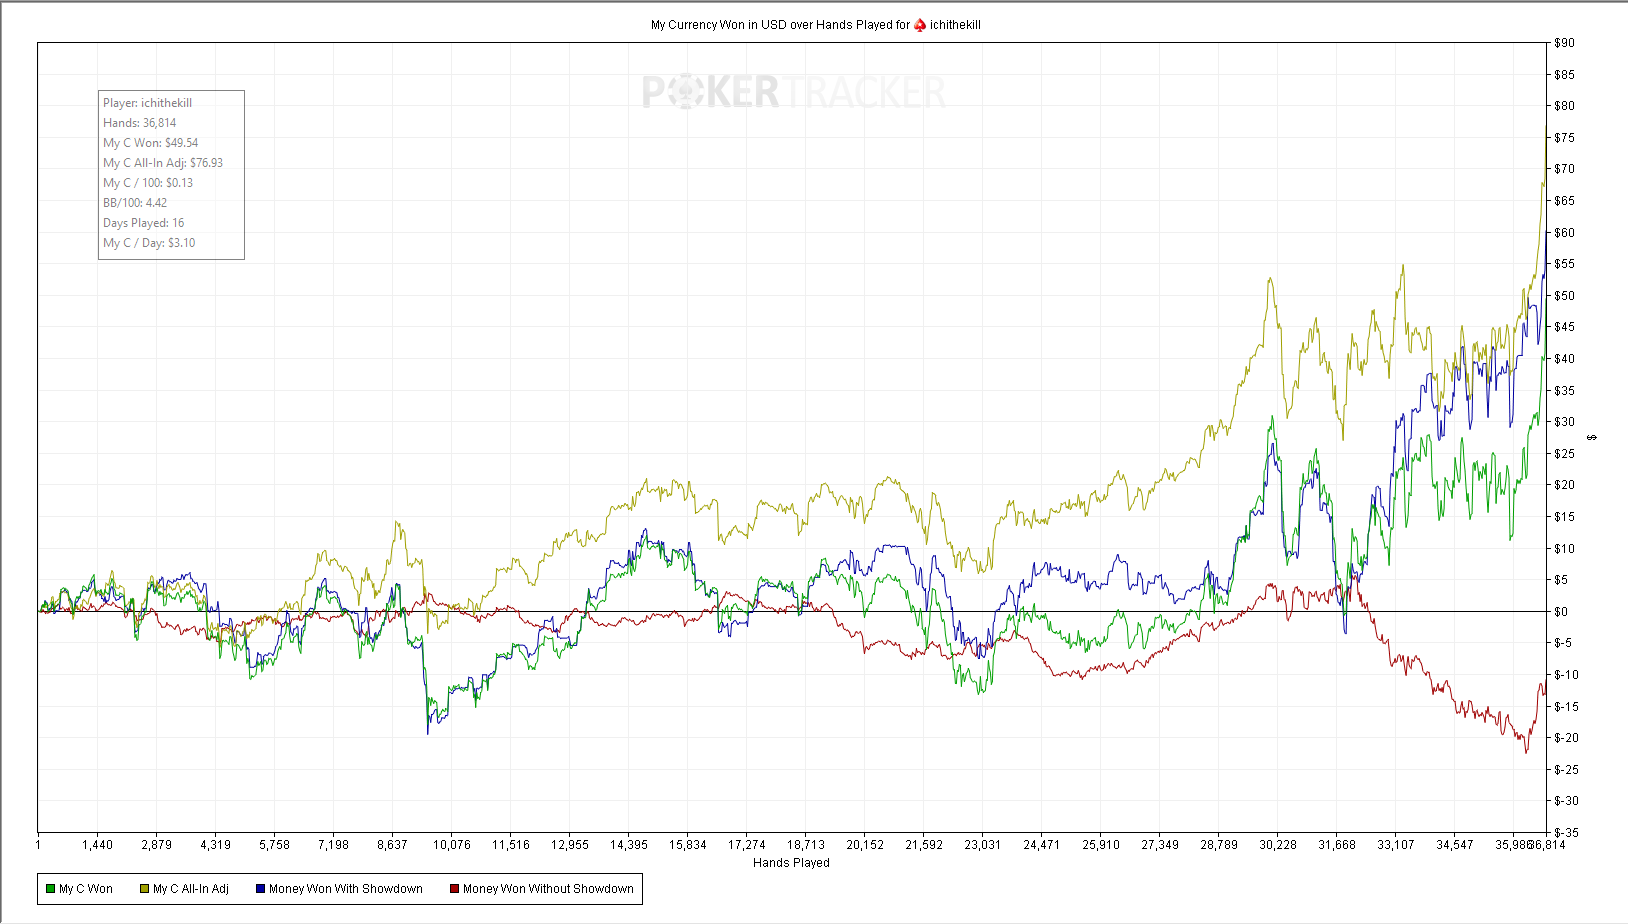
Task: Click the '$-35' y-axis label
Action: (x=1566, y=833)
